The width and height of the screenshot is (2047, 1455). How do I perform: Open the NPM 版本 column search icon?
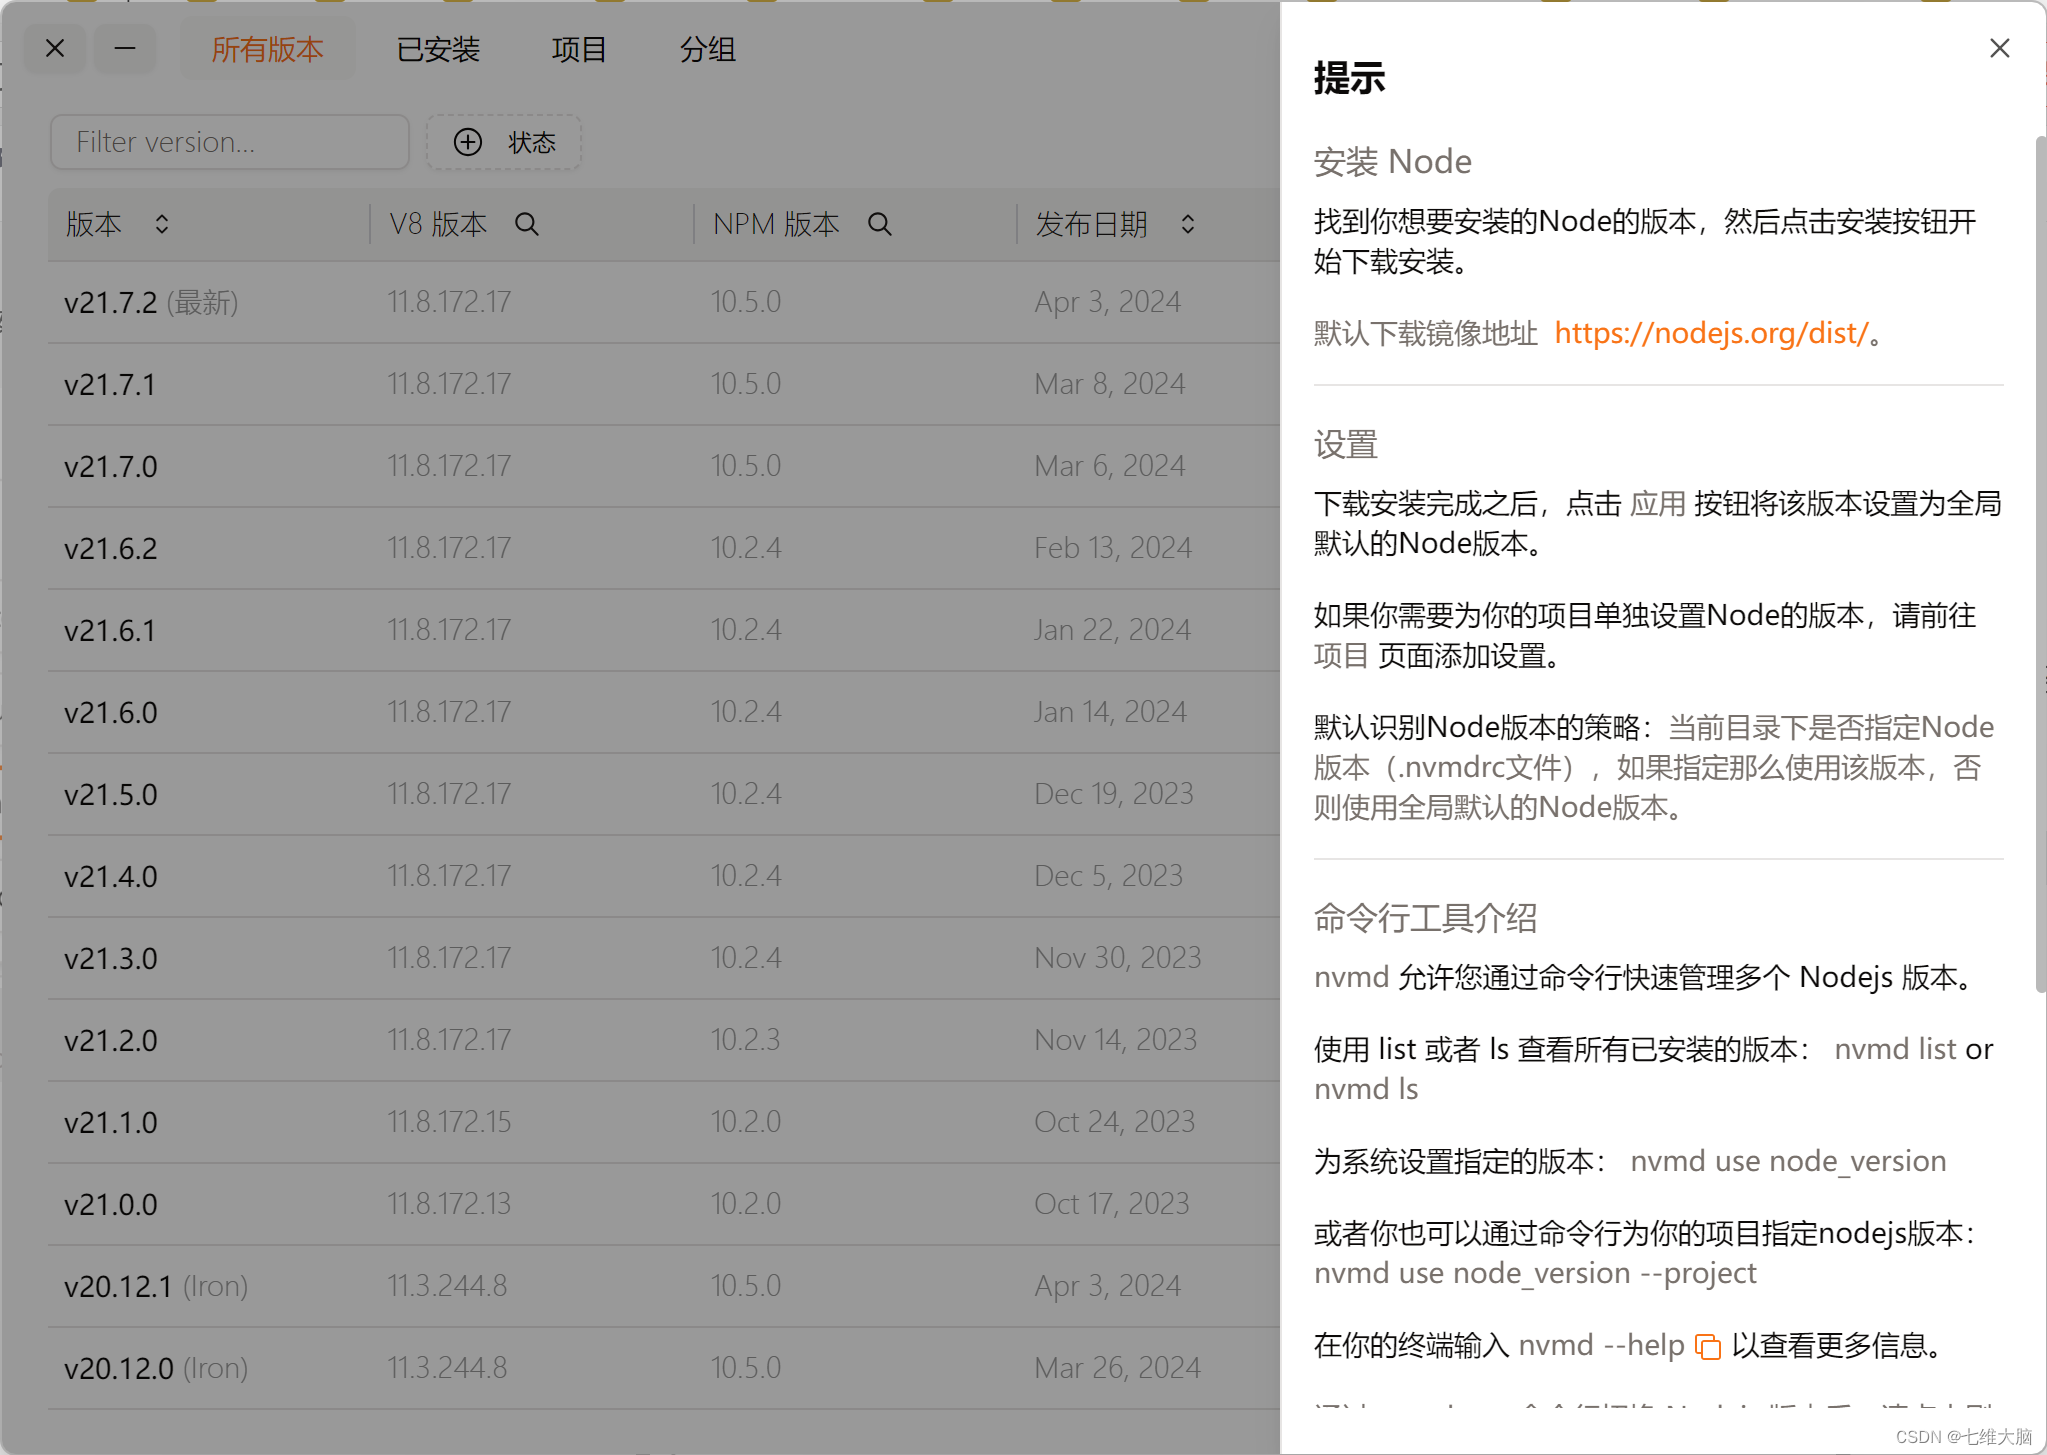tap(880, 224)
